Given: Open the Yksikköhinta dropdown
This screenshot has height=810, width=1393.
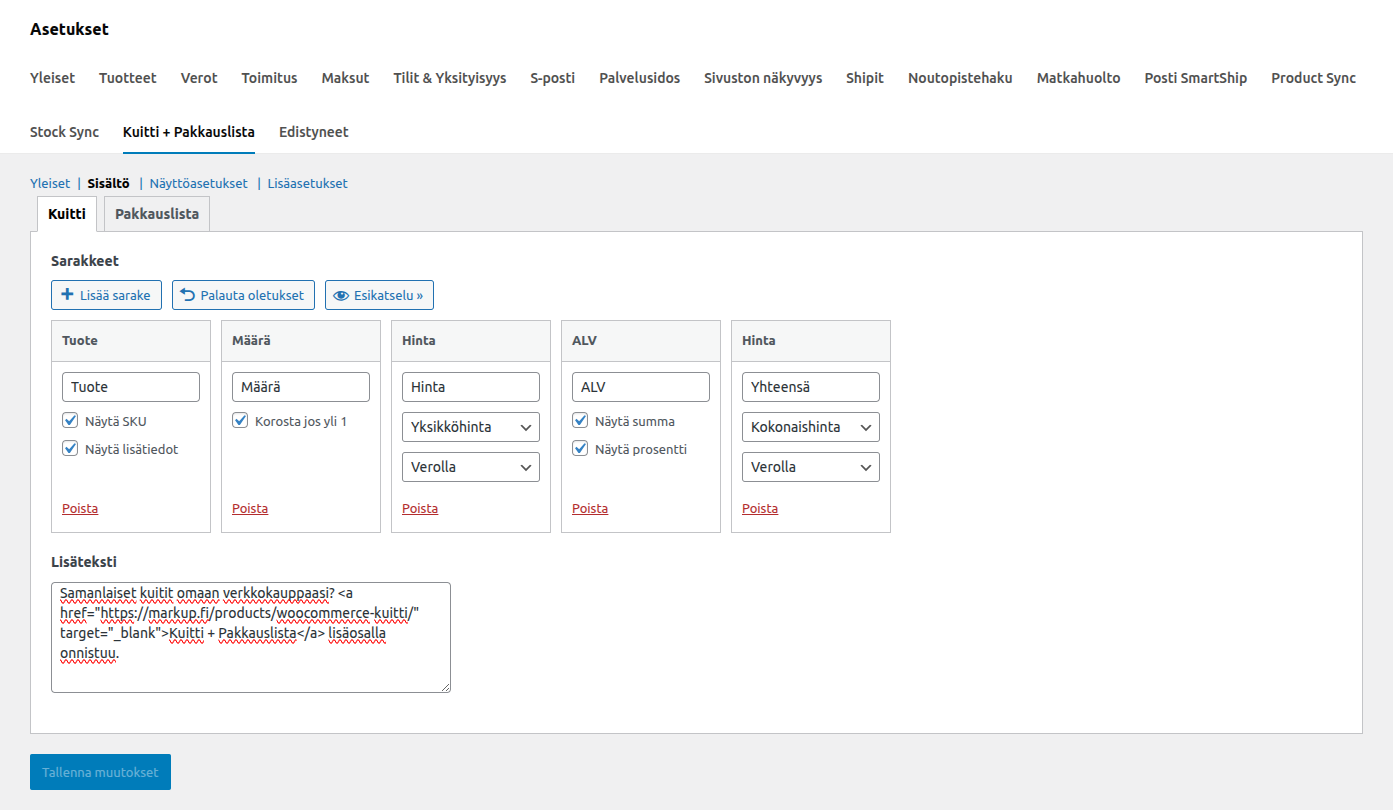Looking at the screenshot, I should pyautogui.click(x=470, y=427).
